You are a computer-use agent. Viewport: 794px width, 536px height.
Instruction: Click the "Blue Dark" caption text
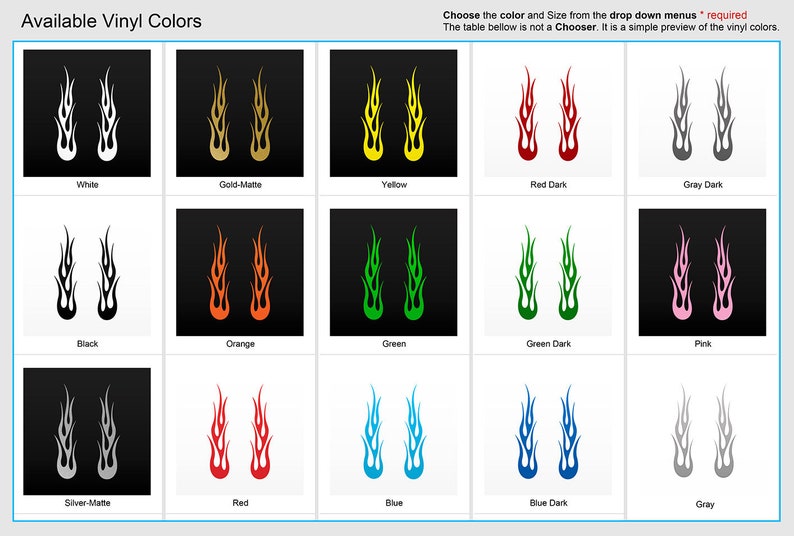tap(548, 503)
